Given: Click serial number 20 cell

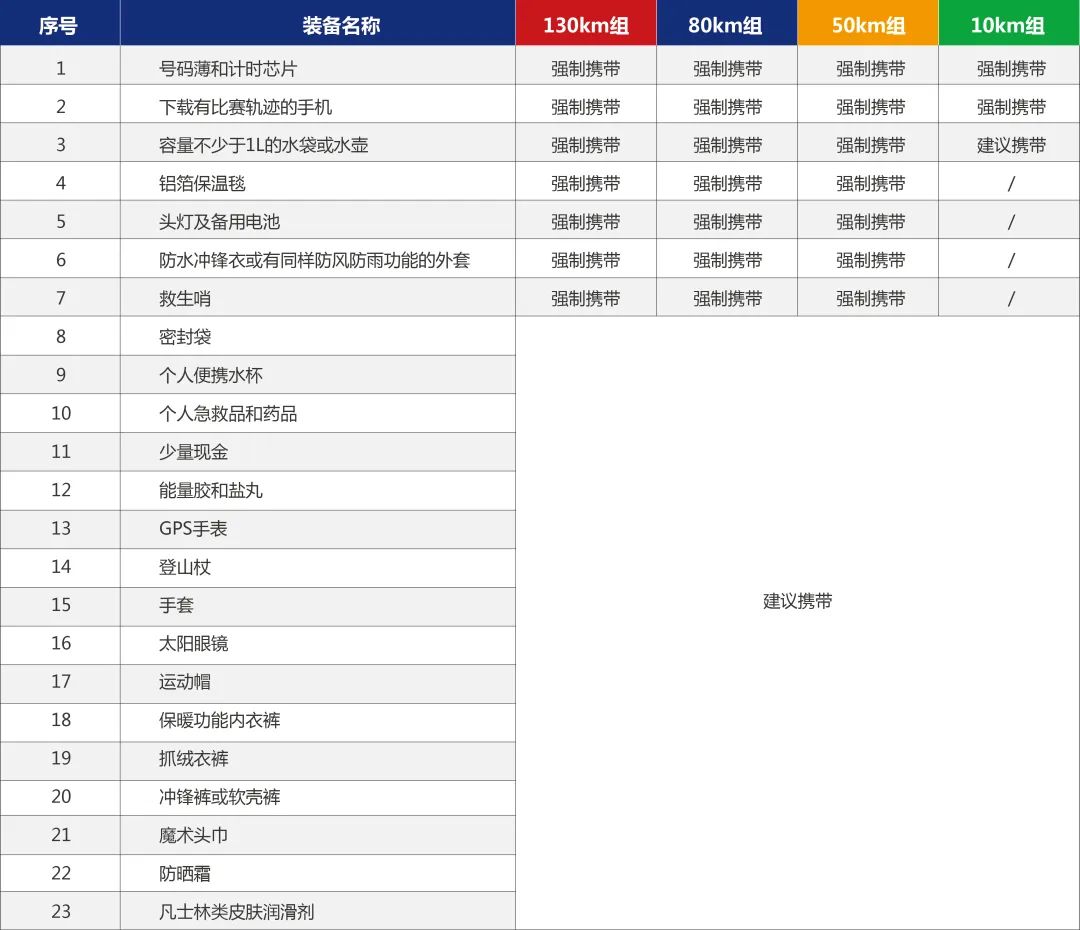Looking at the screenshot, I should [61, 797].
